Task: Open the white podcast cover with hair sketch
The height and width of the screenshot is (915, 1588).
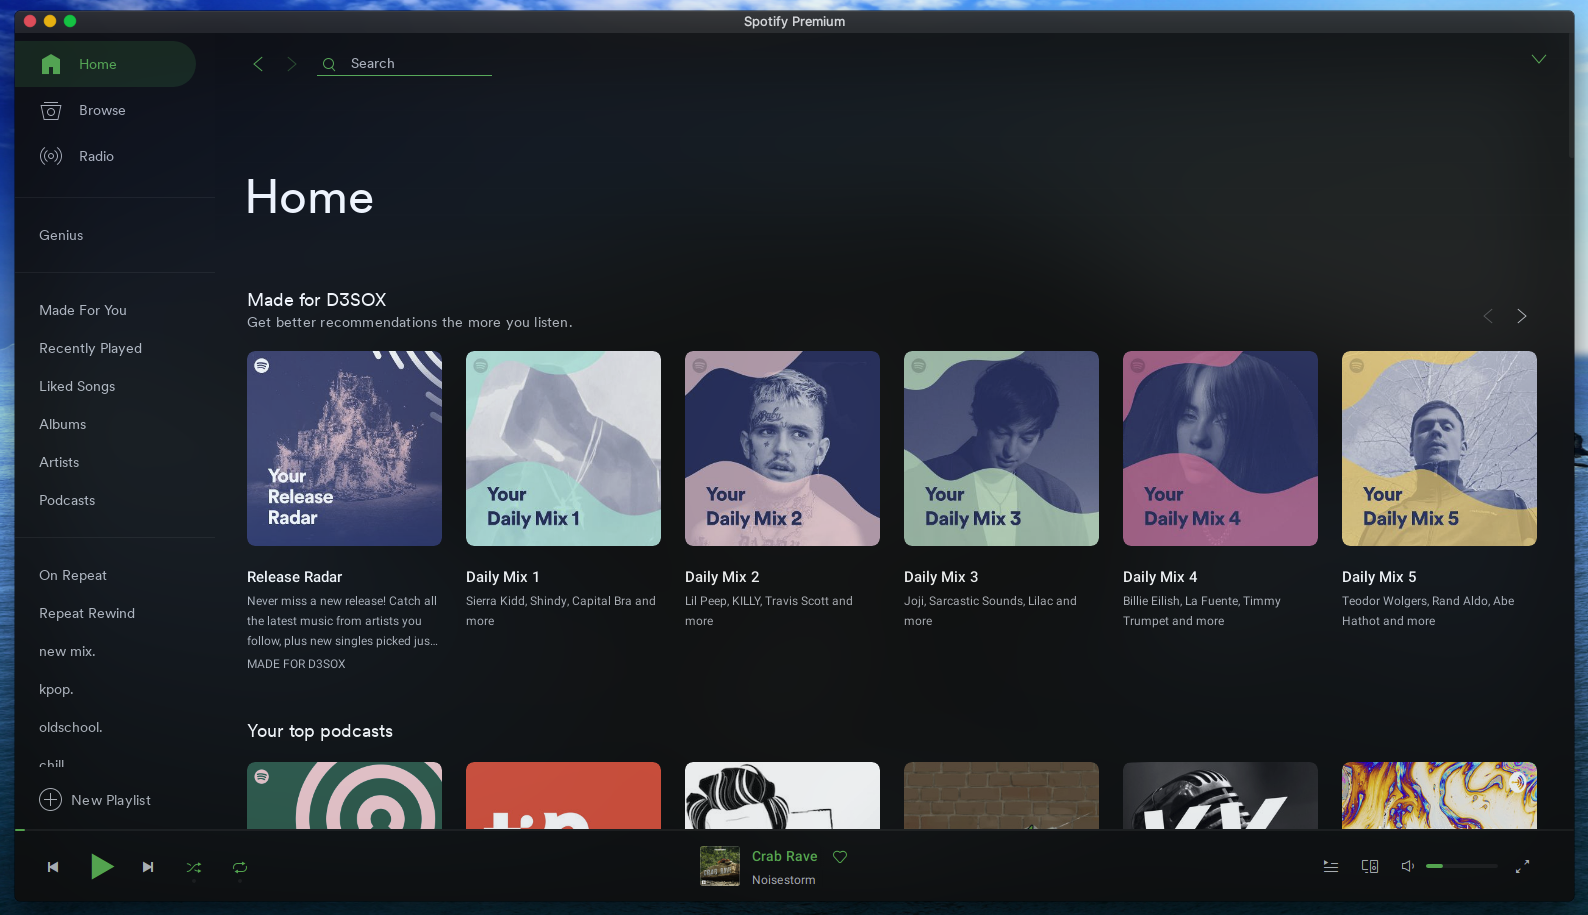Action: tap(782, 796)
